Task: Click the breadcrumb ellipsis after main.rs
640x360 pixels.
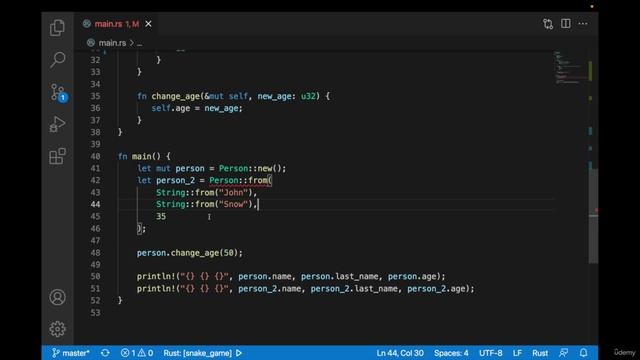Action: click(140, 43)
